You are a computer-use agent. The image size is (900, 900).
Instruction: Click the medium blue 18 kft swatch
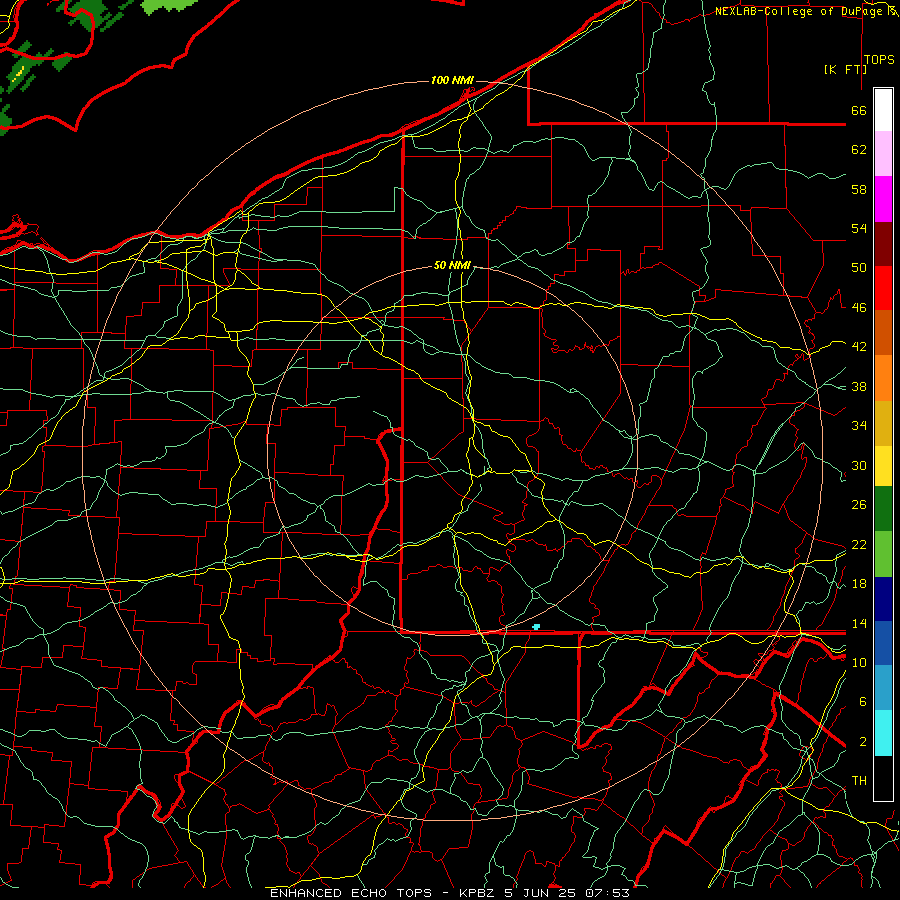[883, 643]
